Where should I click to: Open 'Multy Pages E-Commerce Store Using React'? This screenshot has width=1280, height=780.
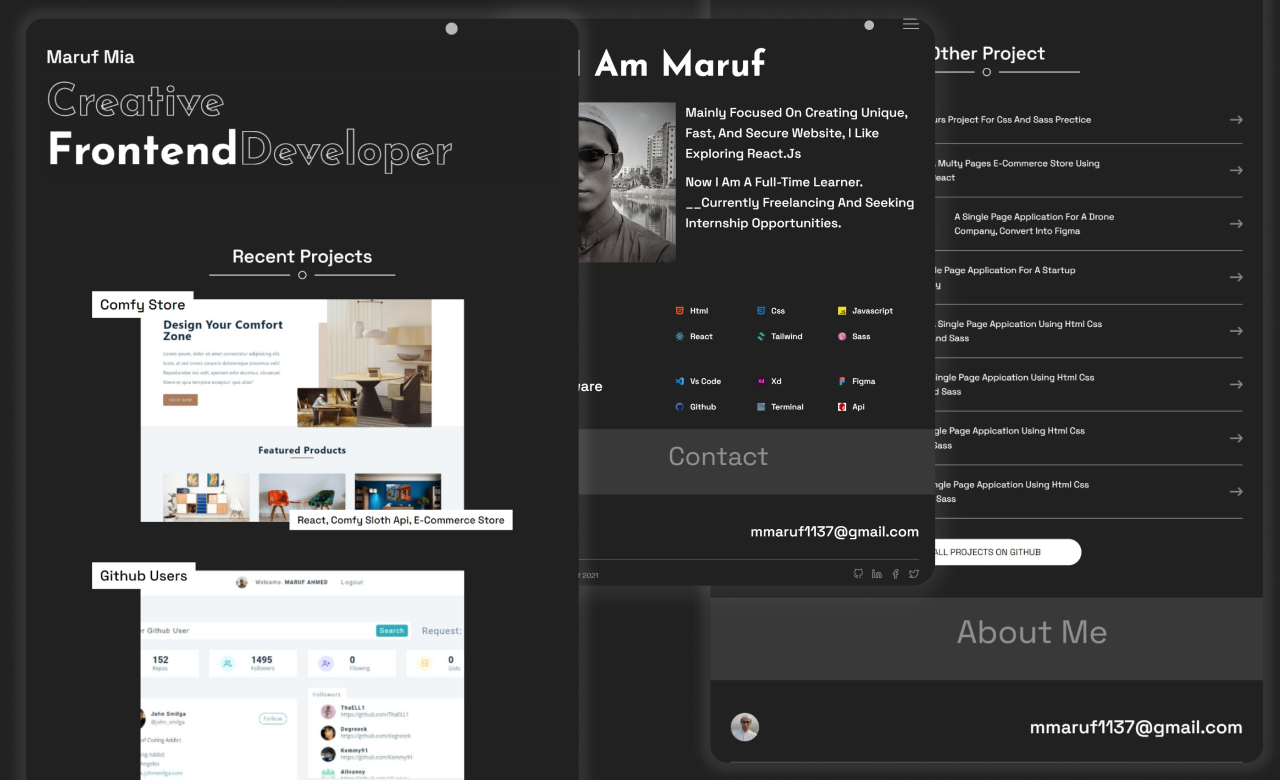1016,170
